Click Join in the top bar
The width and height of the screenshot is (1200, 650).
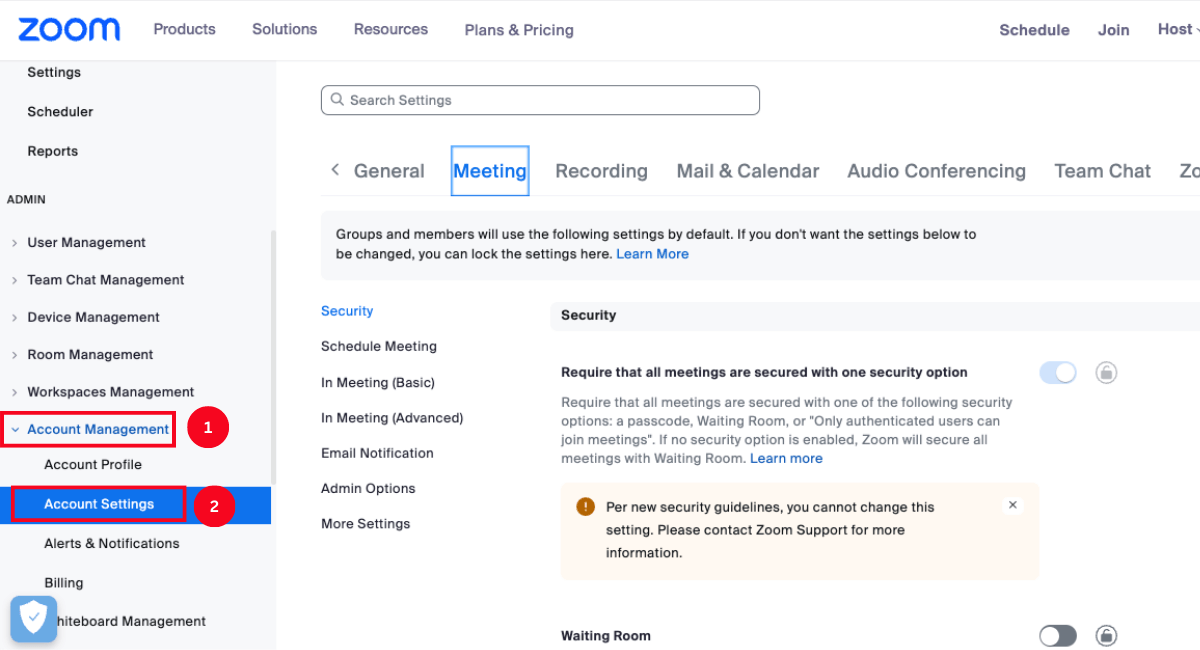click(x=1114, y=30)
